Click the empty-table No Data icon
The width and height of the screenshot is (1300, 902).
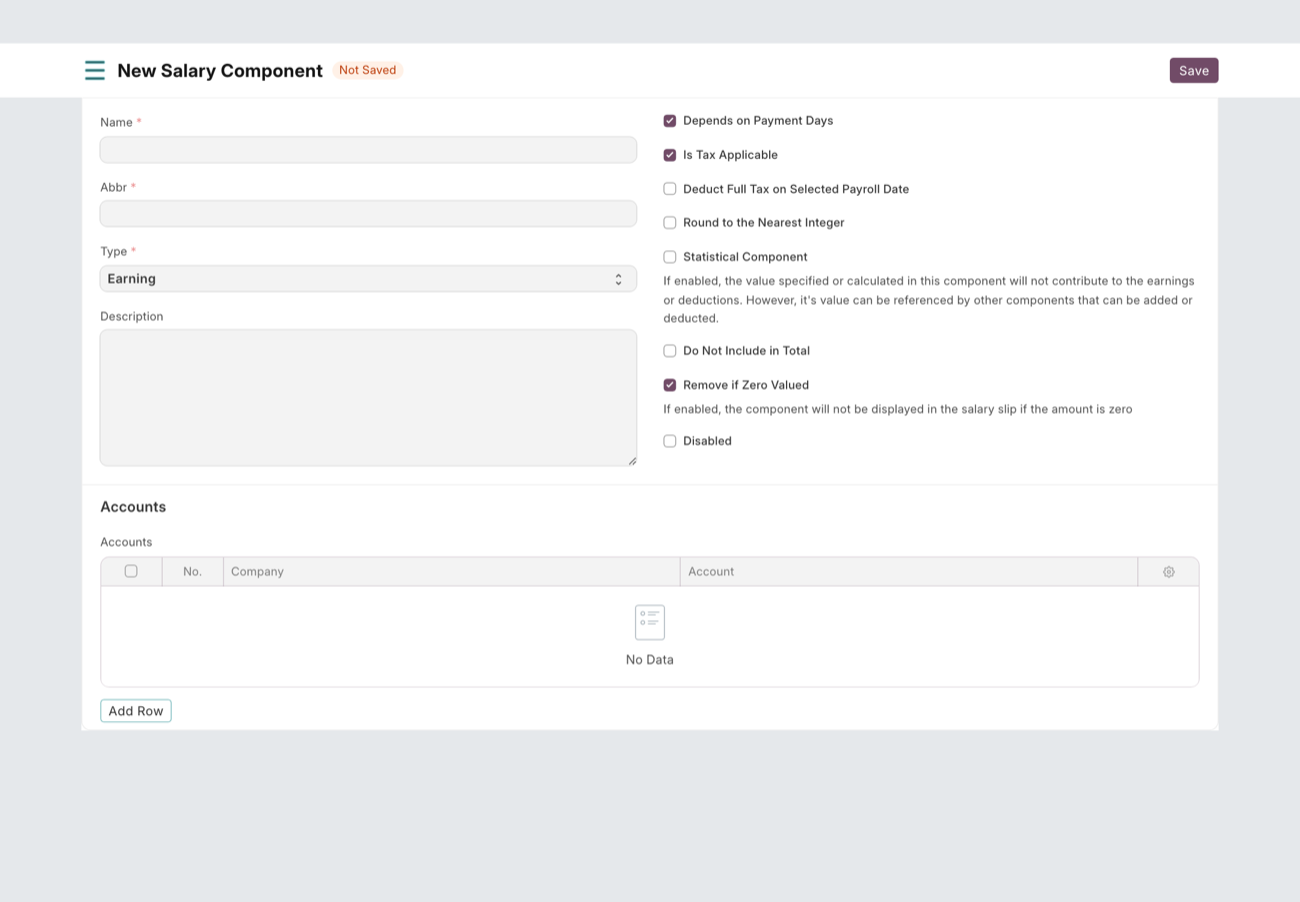point(650,622)
